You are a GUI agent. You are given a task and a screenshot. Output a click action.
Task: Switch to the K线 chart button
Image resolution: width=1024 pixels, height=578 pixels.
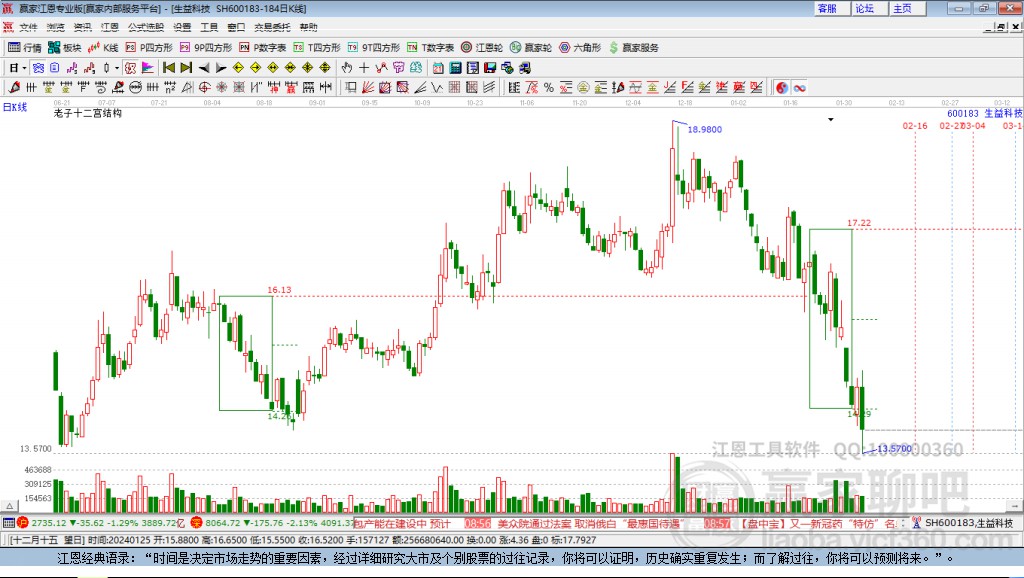[x=103, y=48]
